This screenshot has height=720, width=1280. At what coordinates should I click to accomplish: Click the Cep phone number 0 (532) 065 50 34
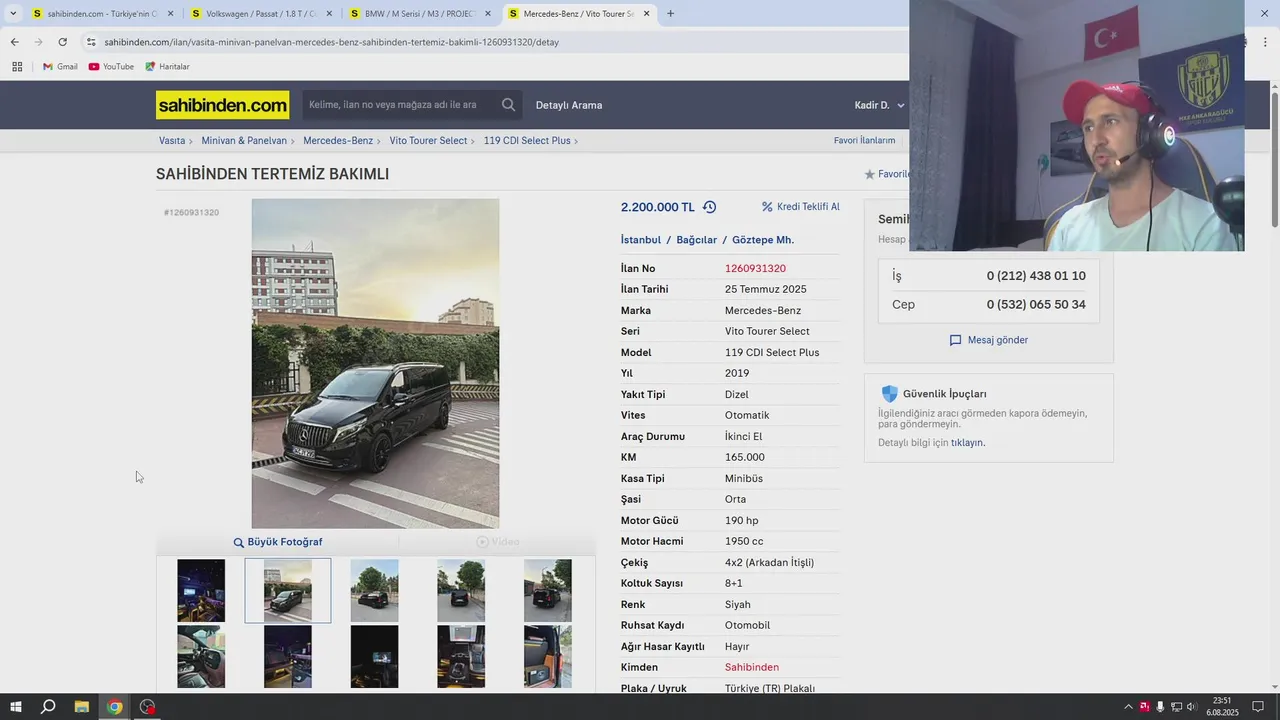click(x=1036, y=305)
